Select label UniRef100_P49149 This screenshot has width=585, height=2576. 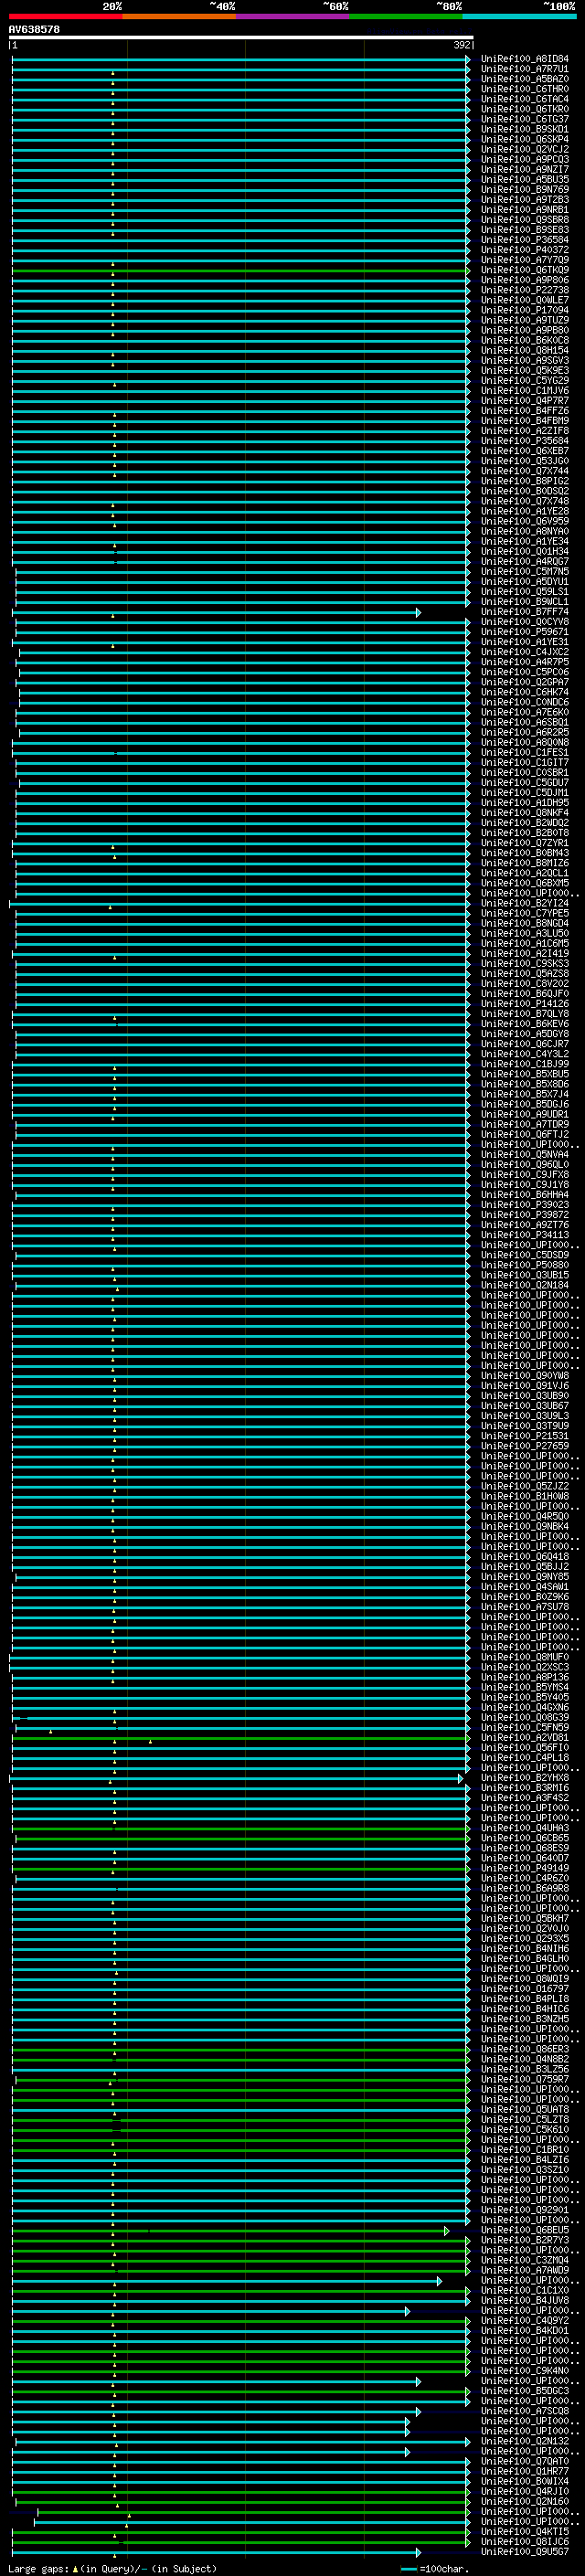(524, 1868)
